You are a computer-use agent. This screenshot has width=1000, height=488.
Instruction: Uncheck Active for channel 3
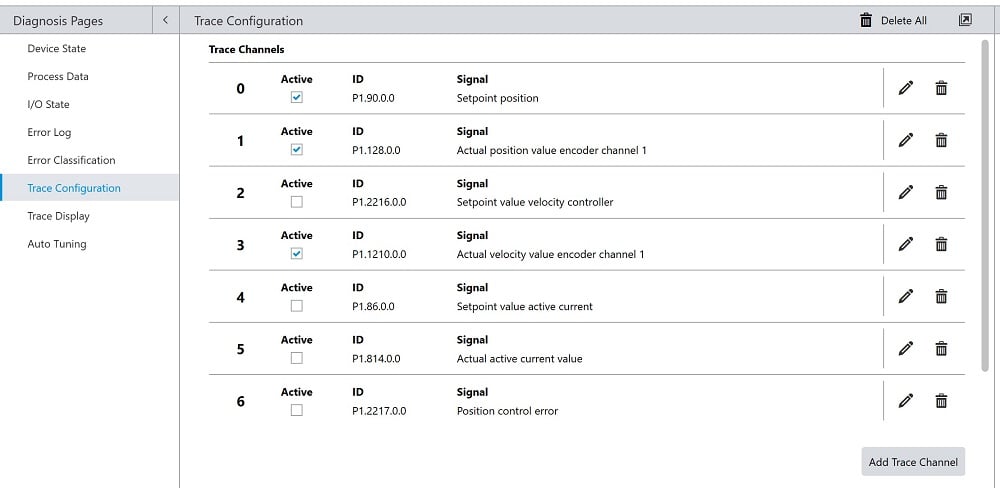click(x=297, y=254)
